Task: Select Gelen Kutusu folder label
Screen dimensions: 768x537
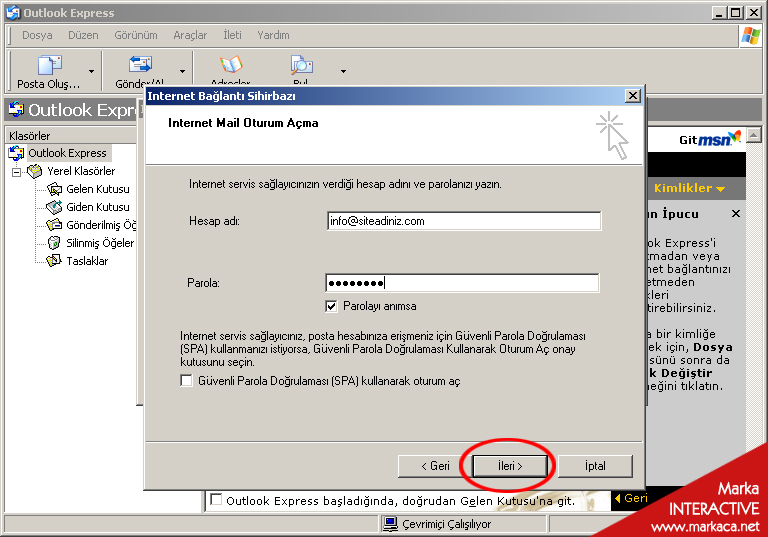Action: pyautogui.click(x=98, y=189)
